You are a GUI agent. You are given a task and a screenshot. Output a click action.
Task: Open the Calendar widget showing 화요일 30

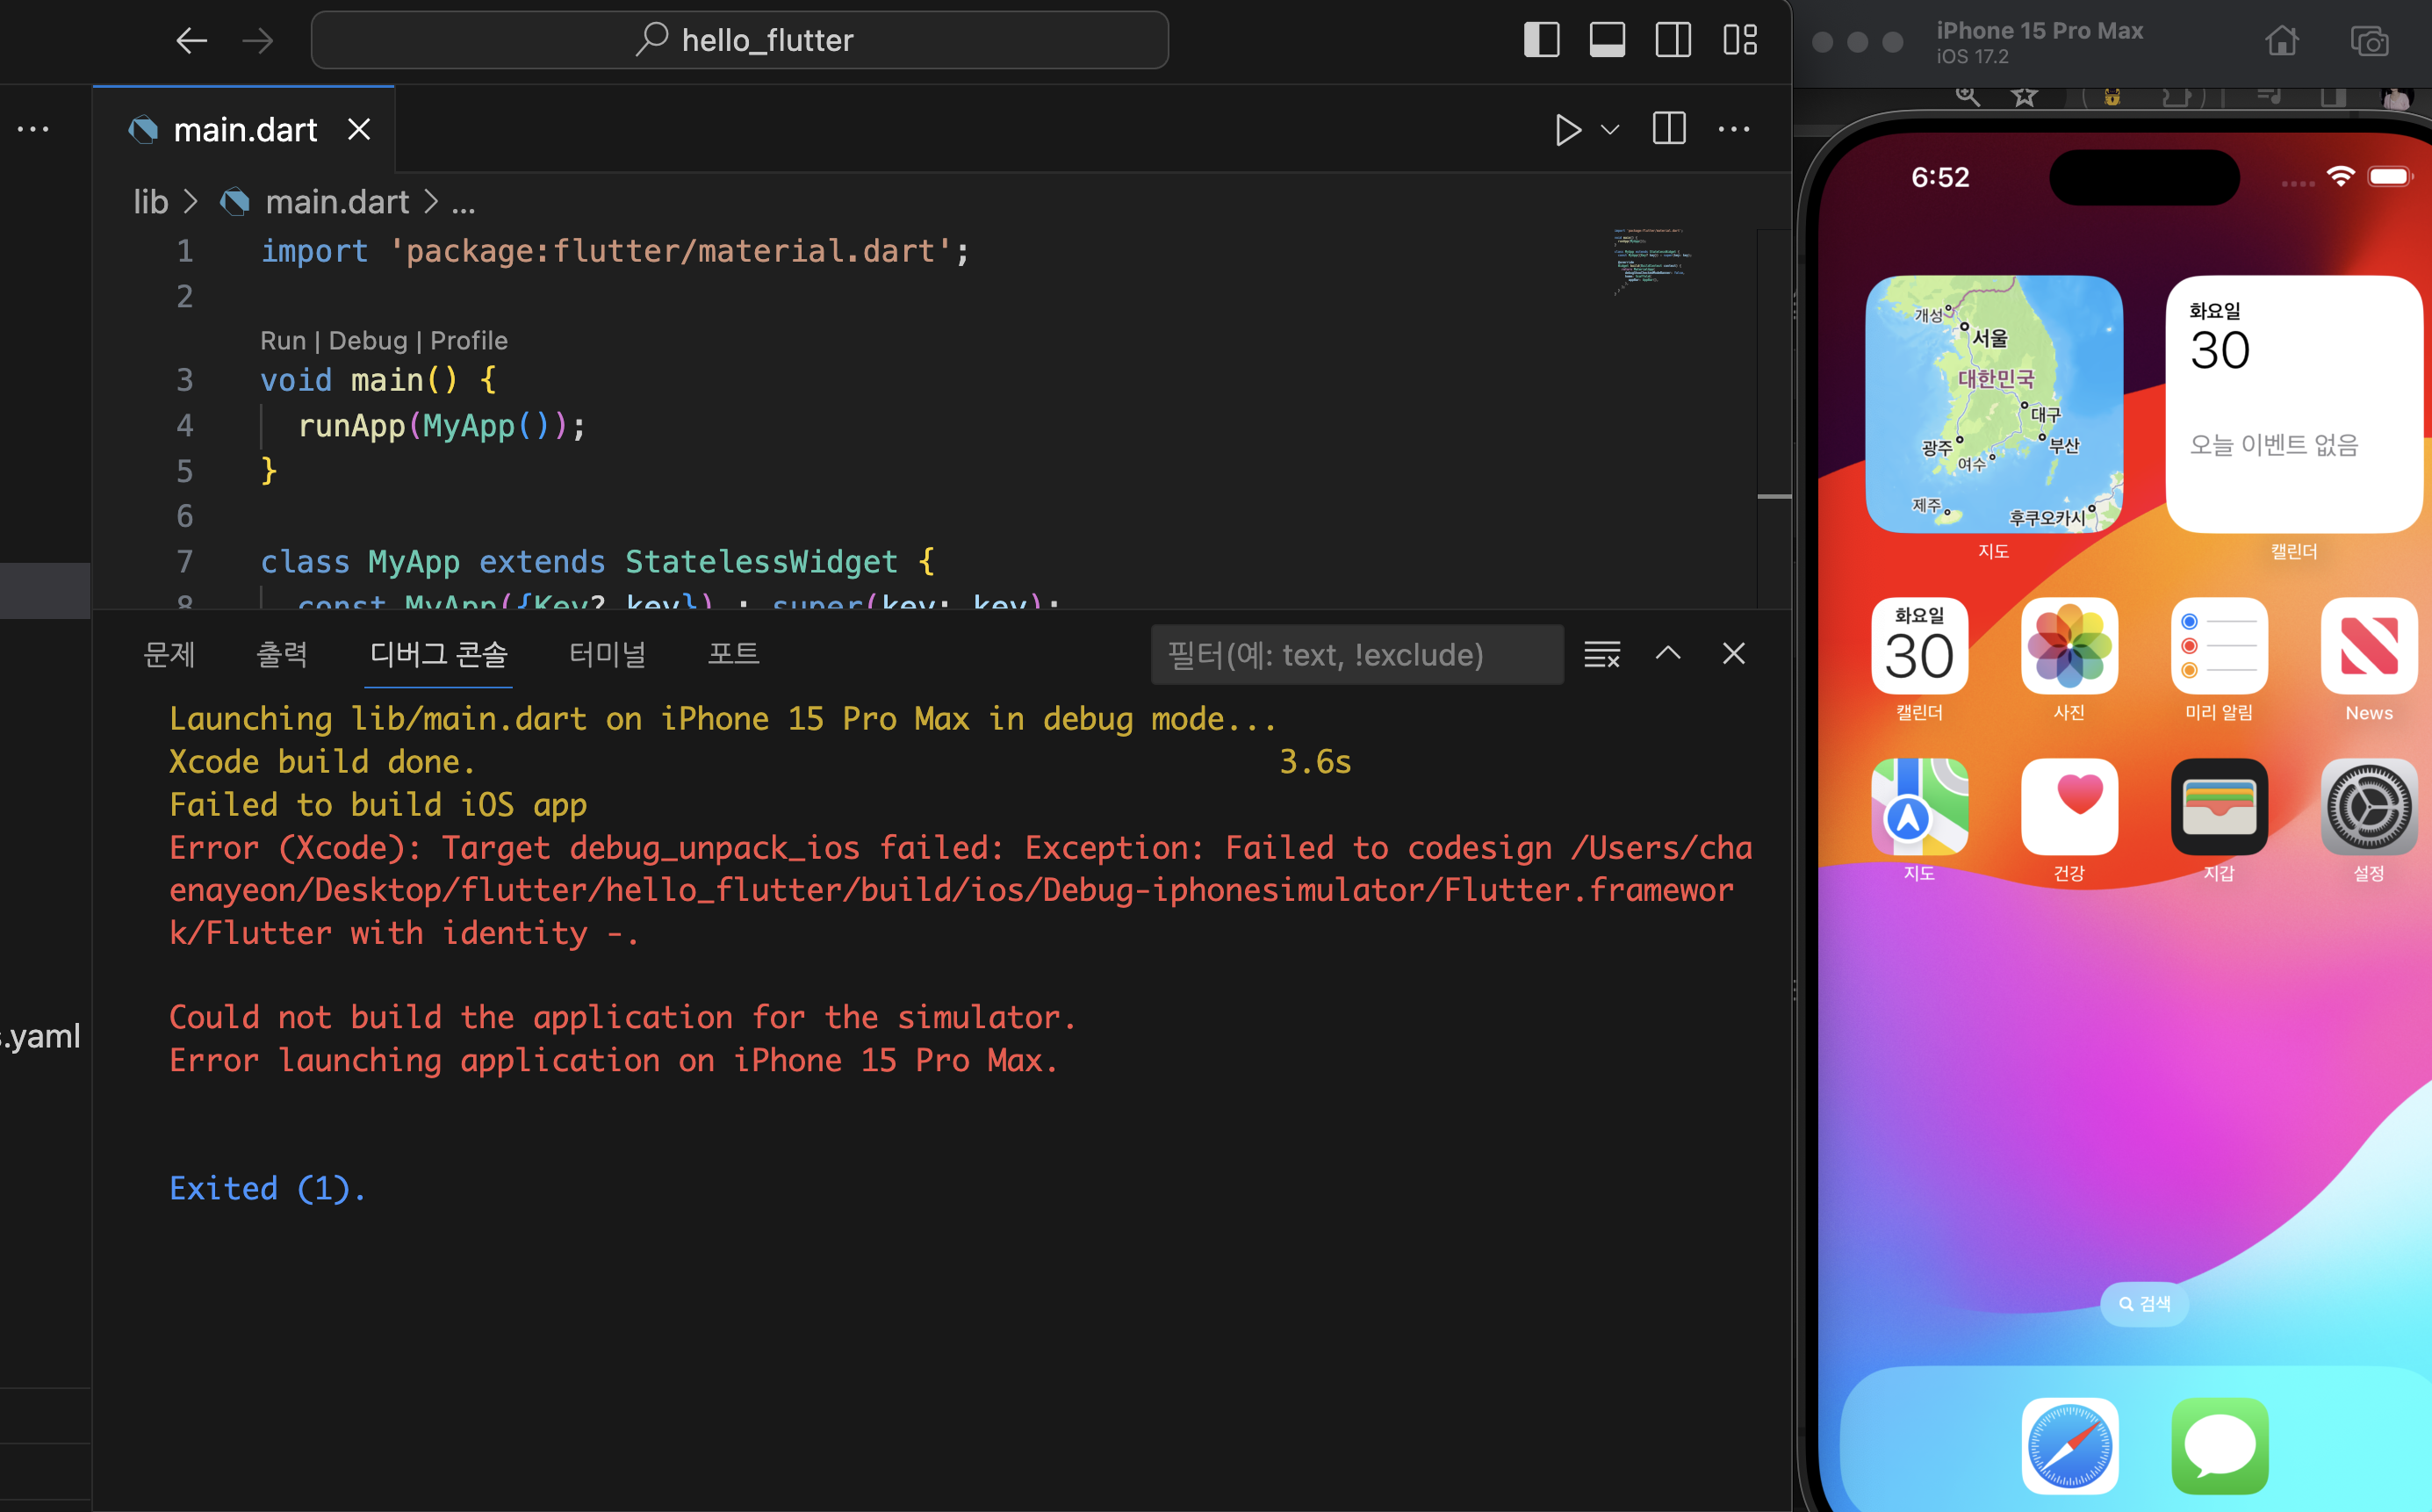point(2294,404)
